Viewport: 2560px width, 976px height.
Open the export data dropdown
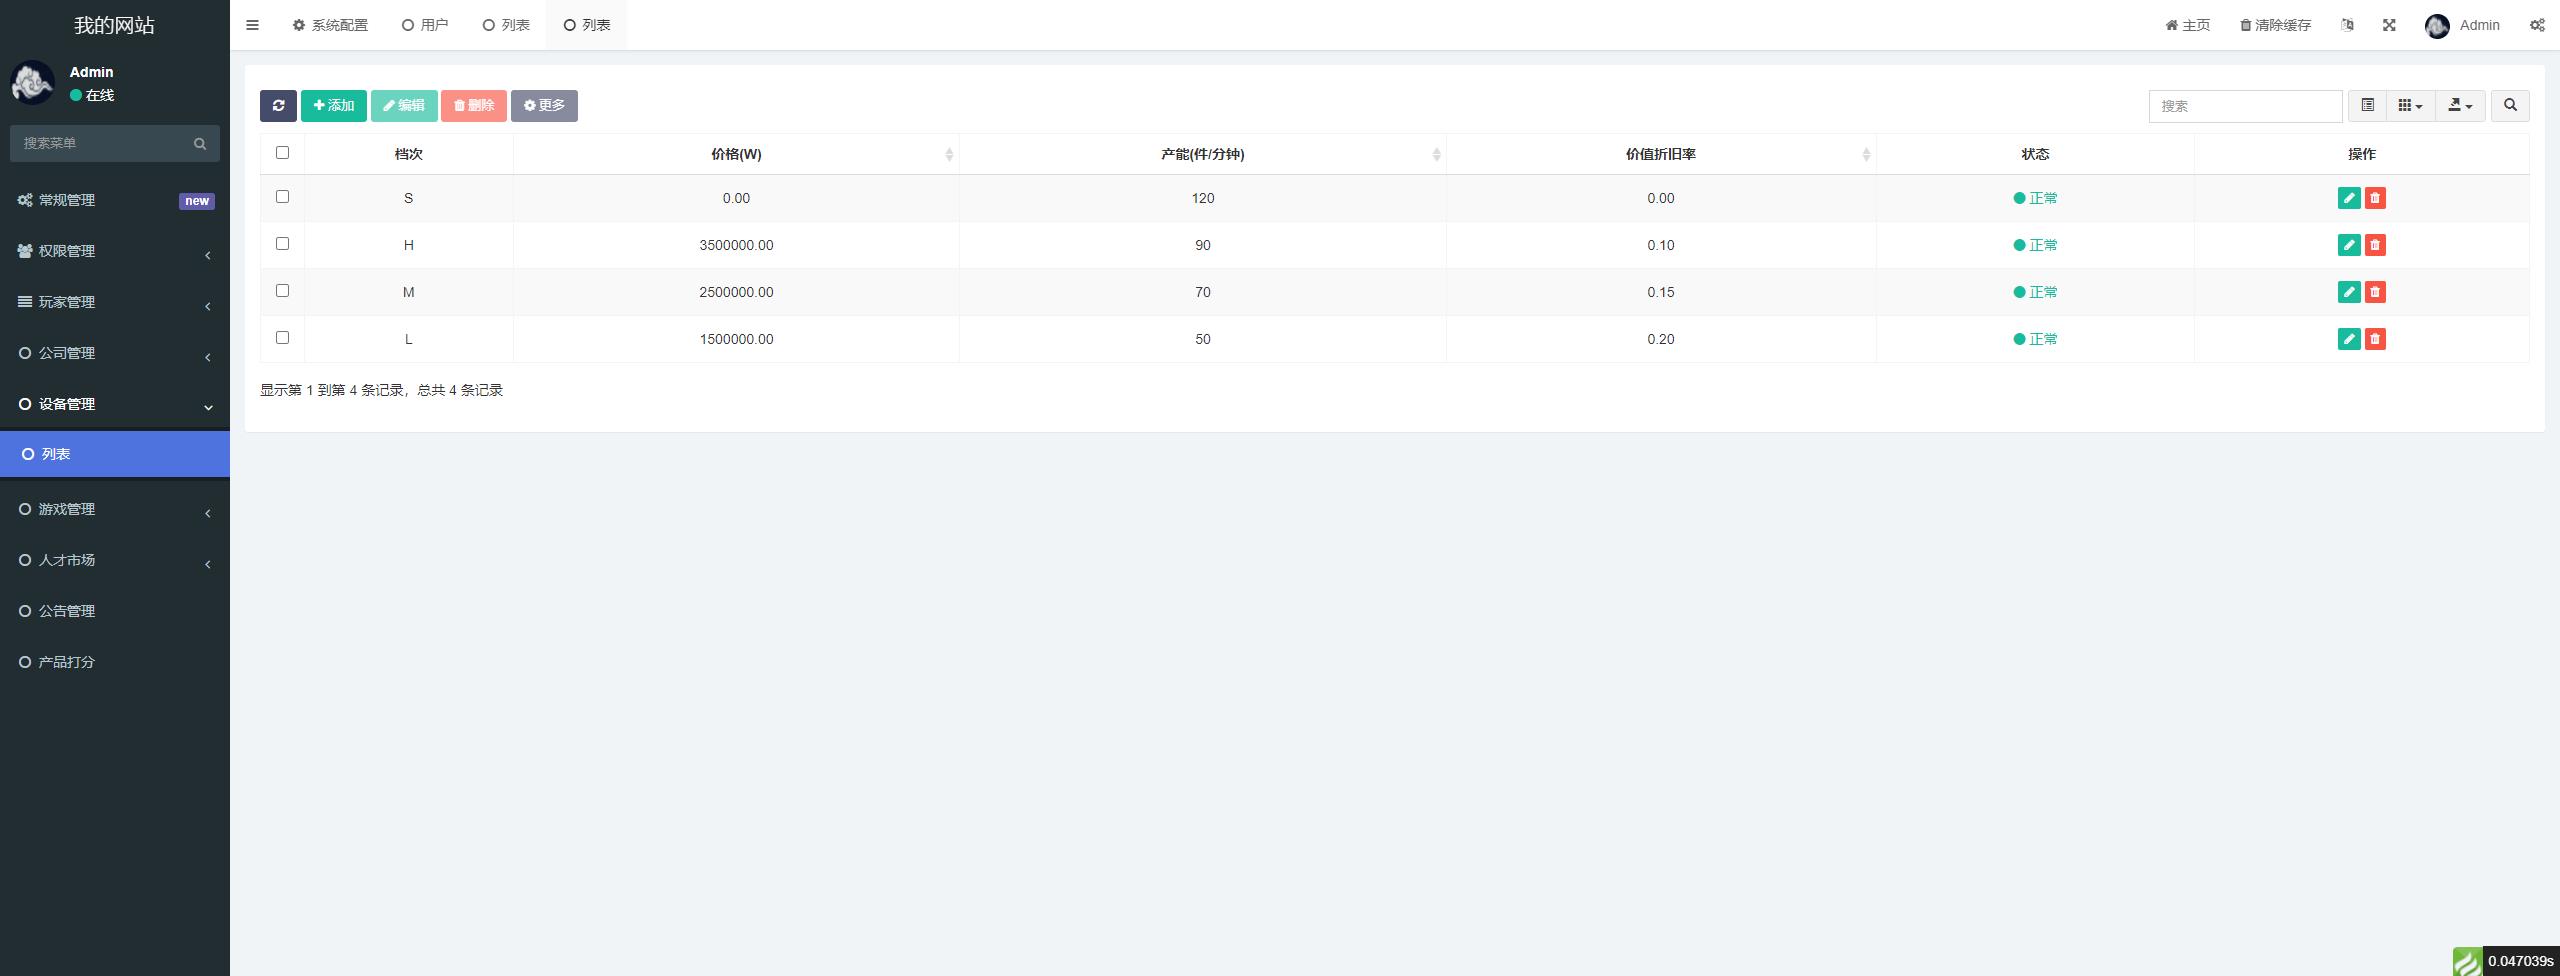tap(2460, 106)
